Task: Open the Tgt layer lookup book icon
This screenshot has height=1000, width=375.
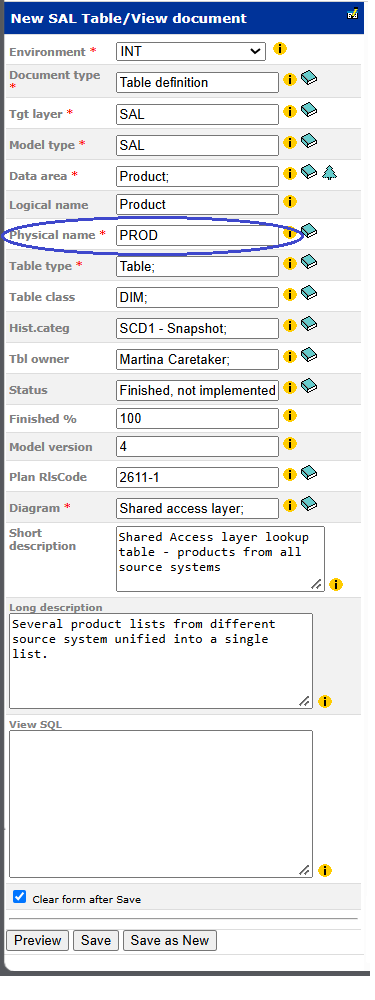Action: (309, 110)
